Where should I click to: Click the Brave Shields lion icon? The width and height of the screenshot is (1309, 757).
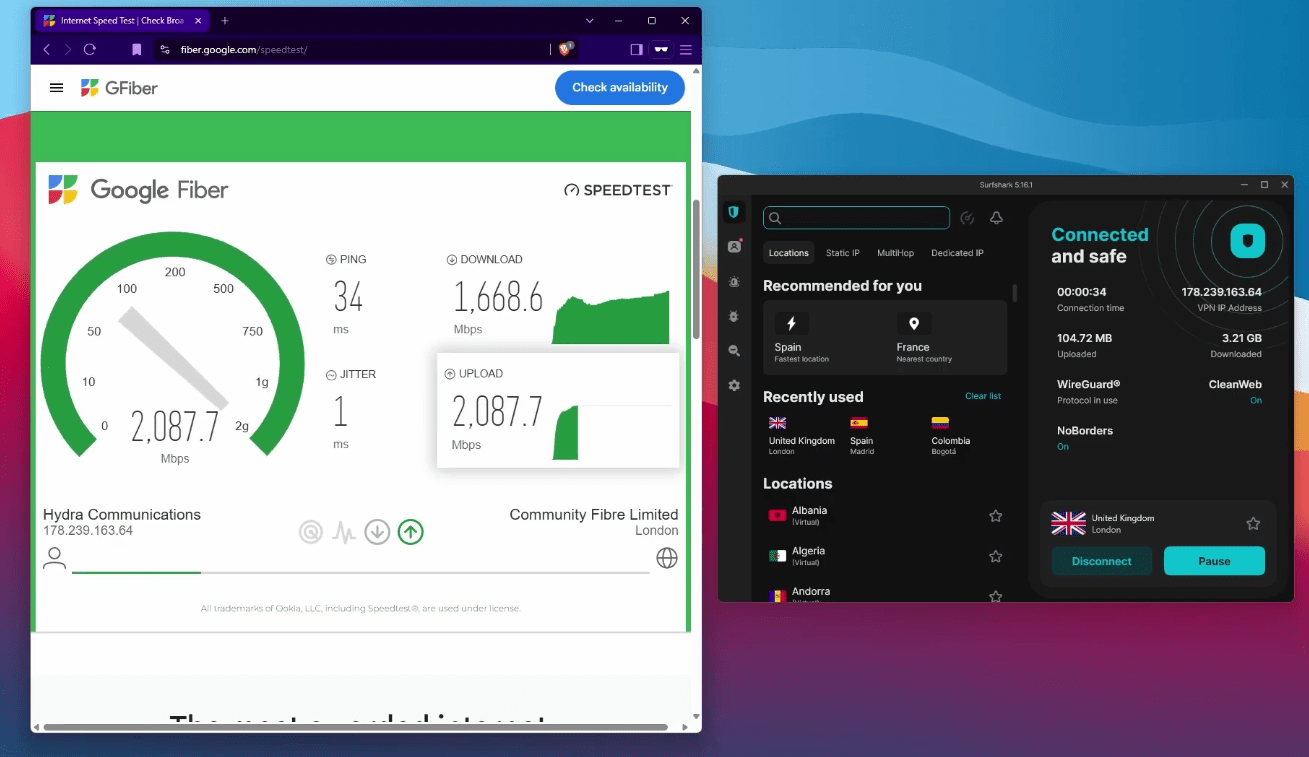click(x=565, y=49)
